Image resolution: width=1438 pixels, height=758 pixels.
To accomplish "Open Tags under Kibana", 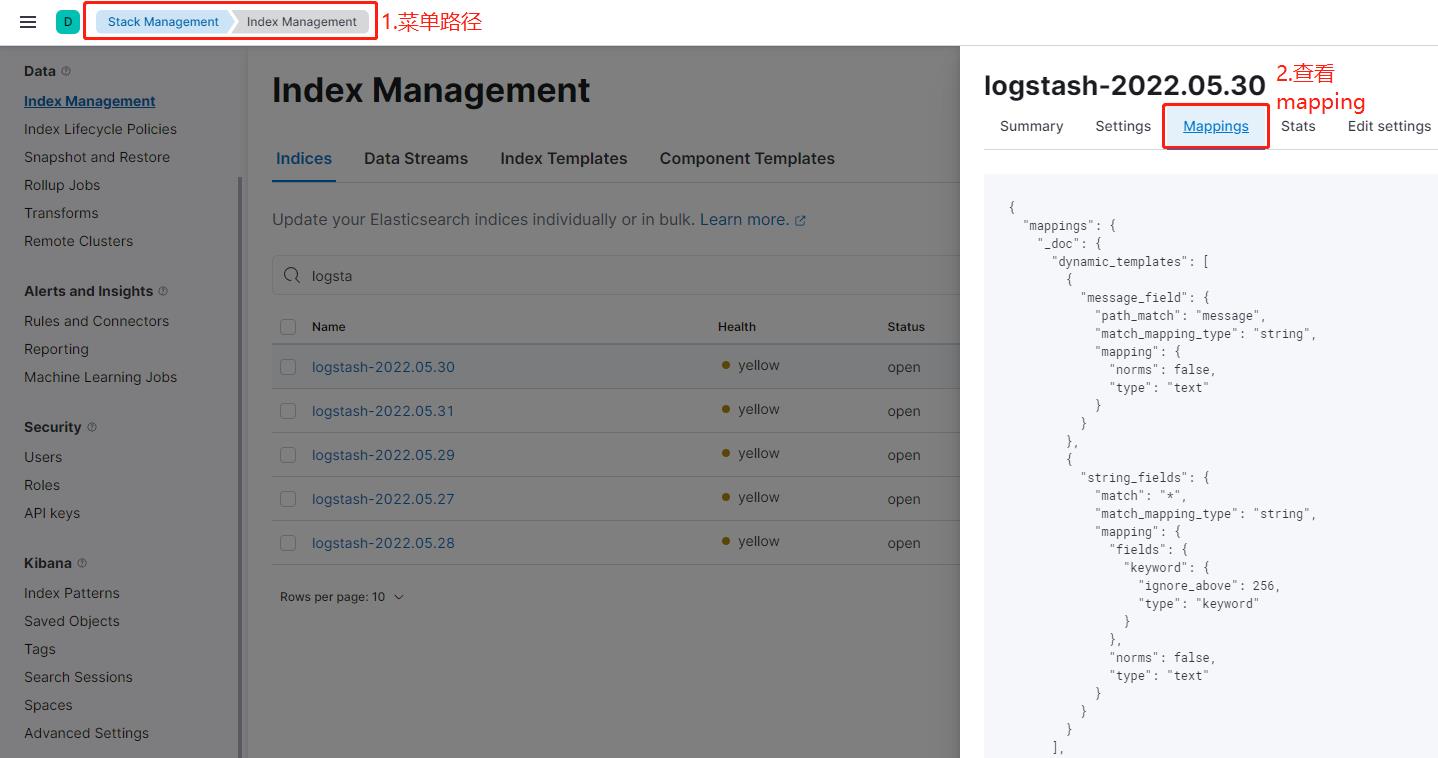I will pyautogui.click(x=40, y=649).
